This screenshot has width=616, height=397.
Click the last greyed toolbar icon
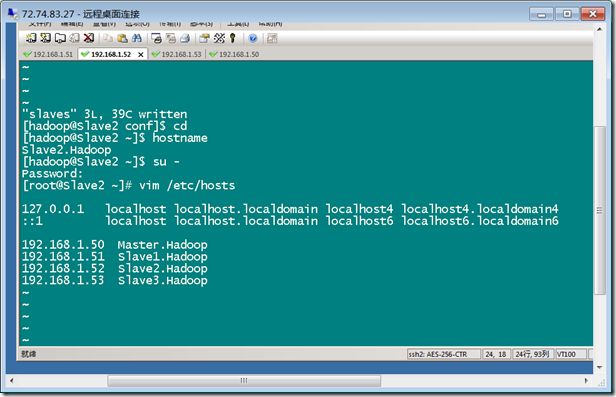[272, 38]
